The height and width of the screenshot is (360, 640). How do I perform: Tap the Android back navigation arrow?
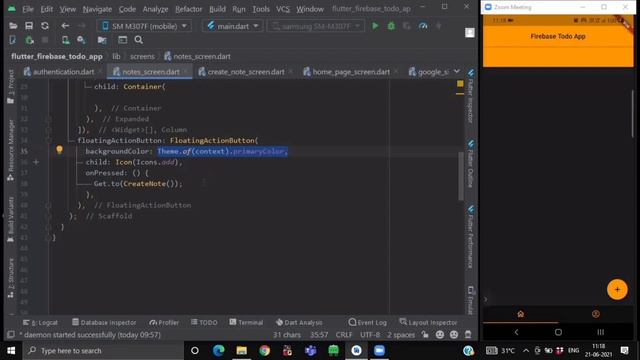click(x=516, y=332)
